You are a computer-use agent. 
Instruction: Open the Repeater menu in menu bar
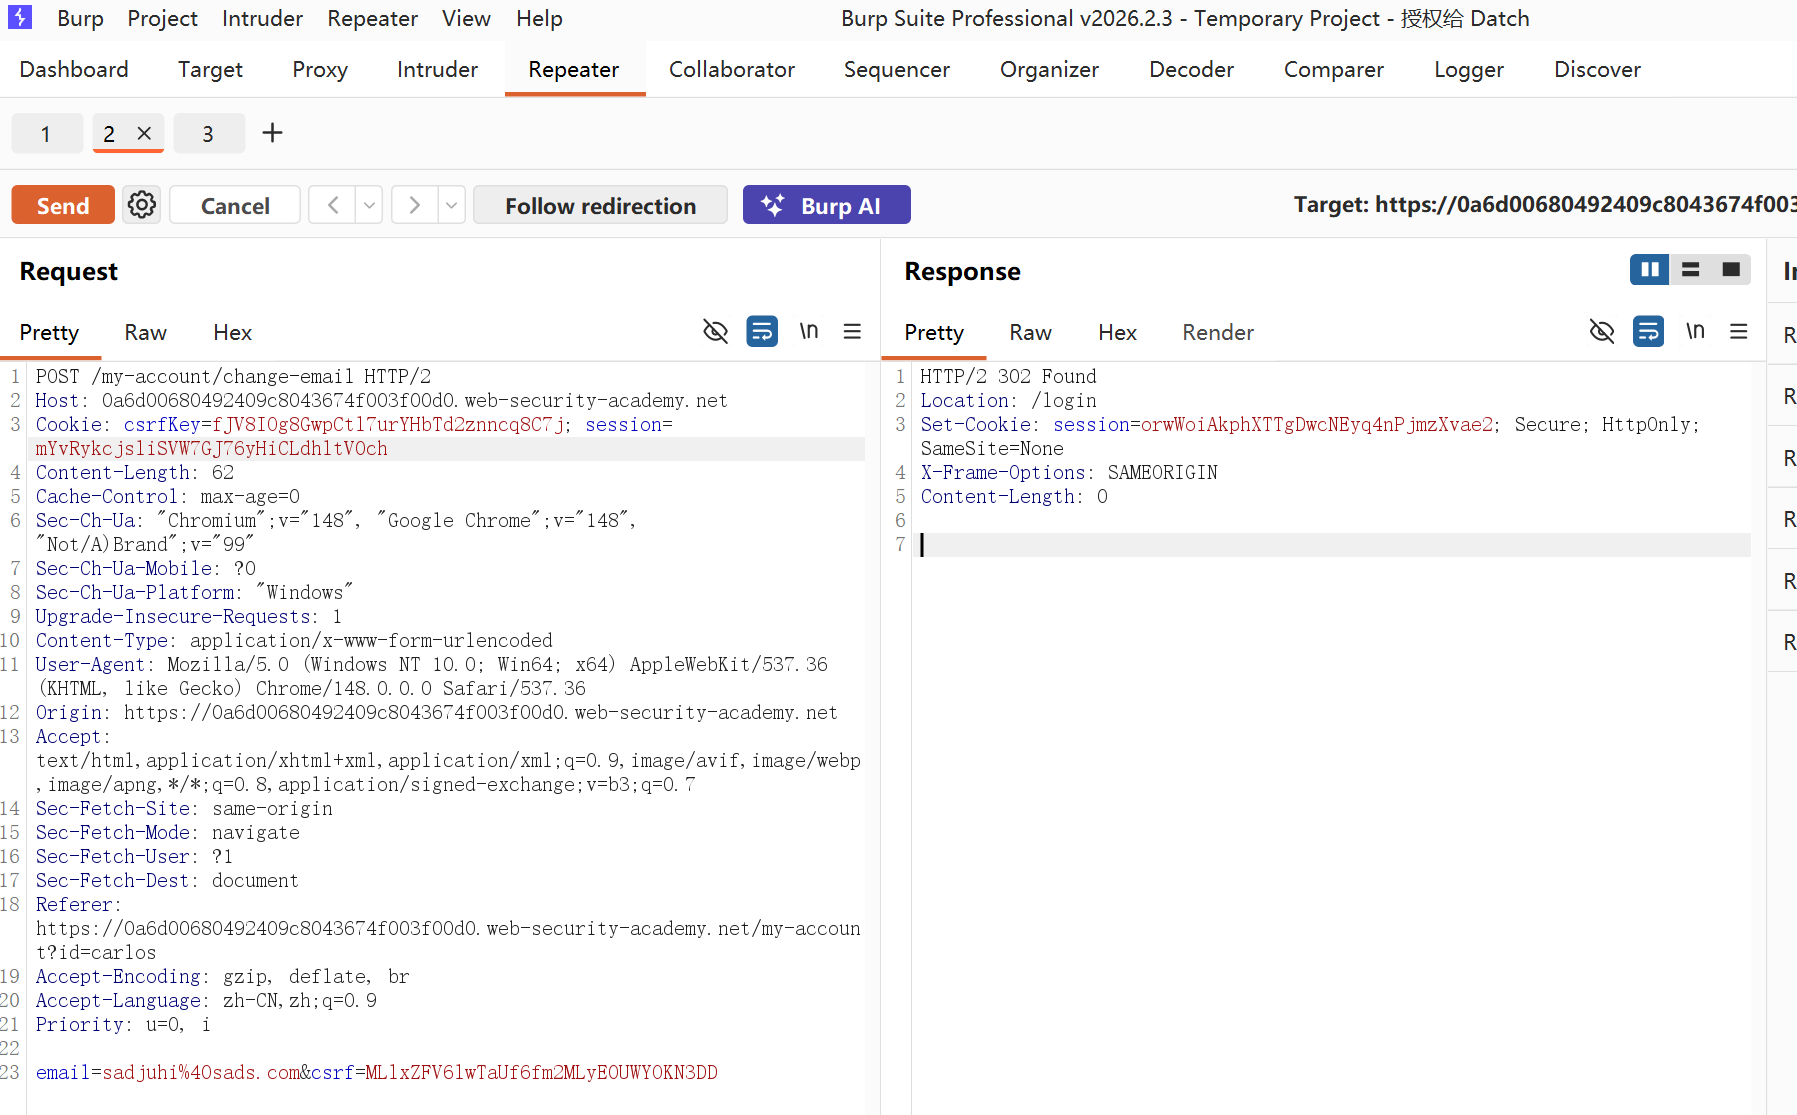coord(373,18)
